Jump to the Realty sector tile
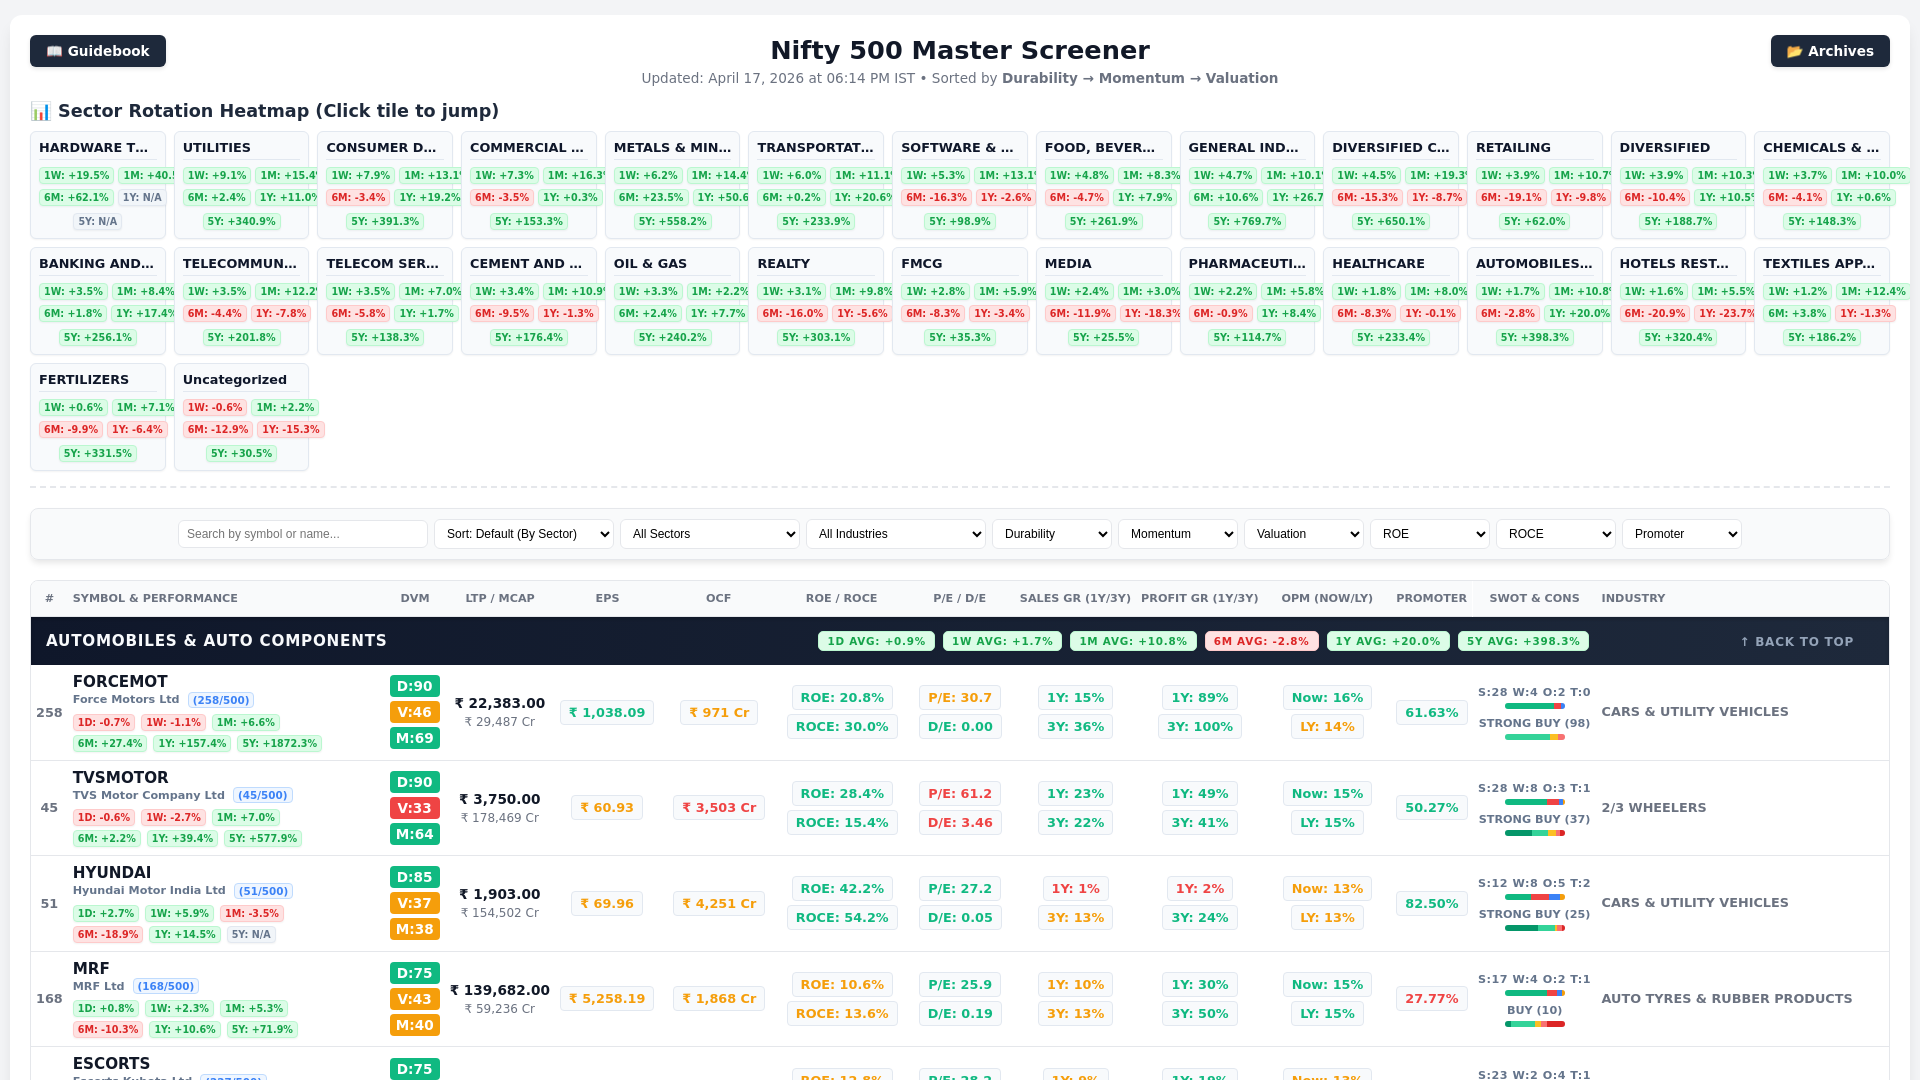The image size is (1920, 1080). [816, 301]
